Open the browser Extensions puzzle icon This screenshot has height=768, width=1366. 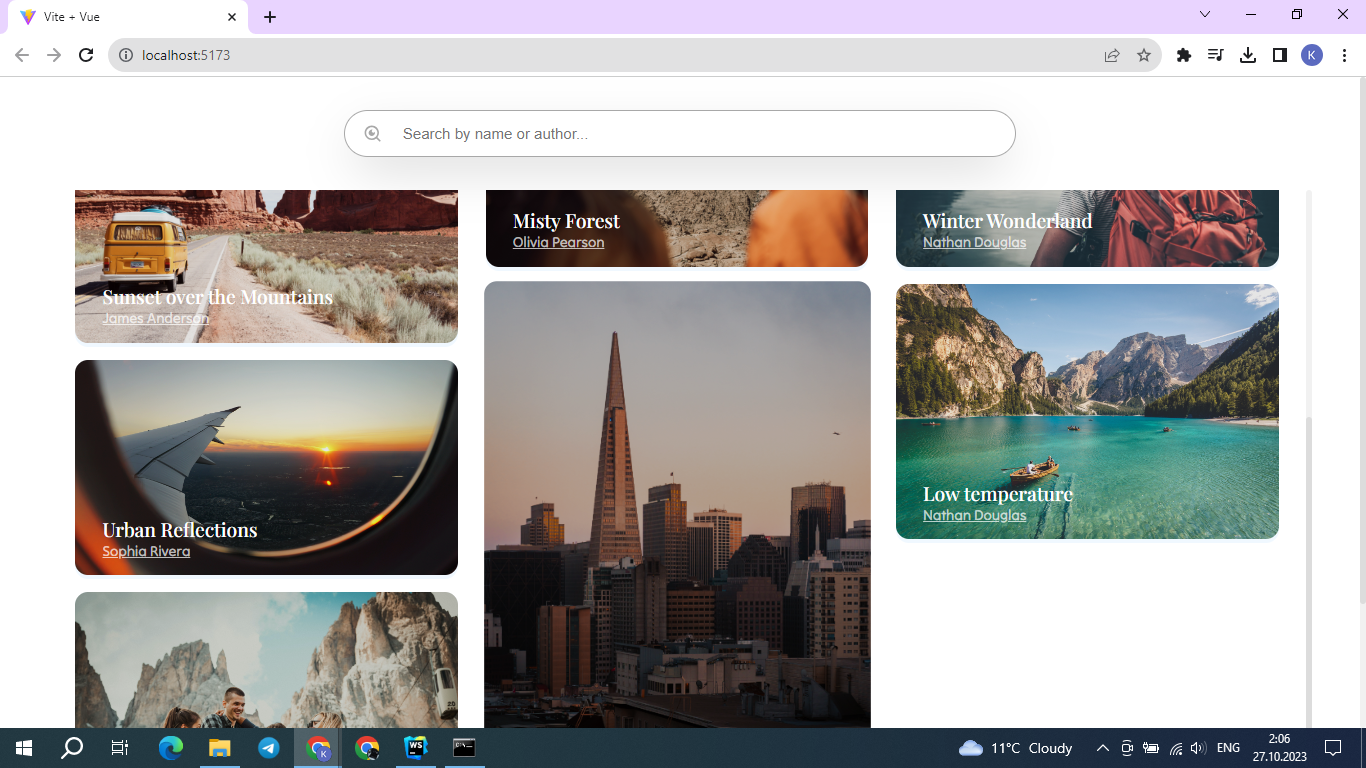point(1183,55)
